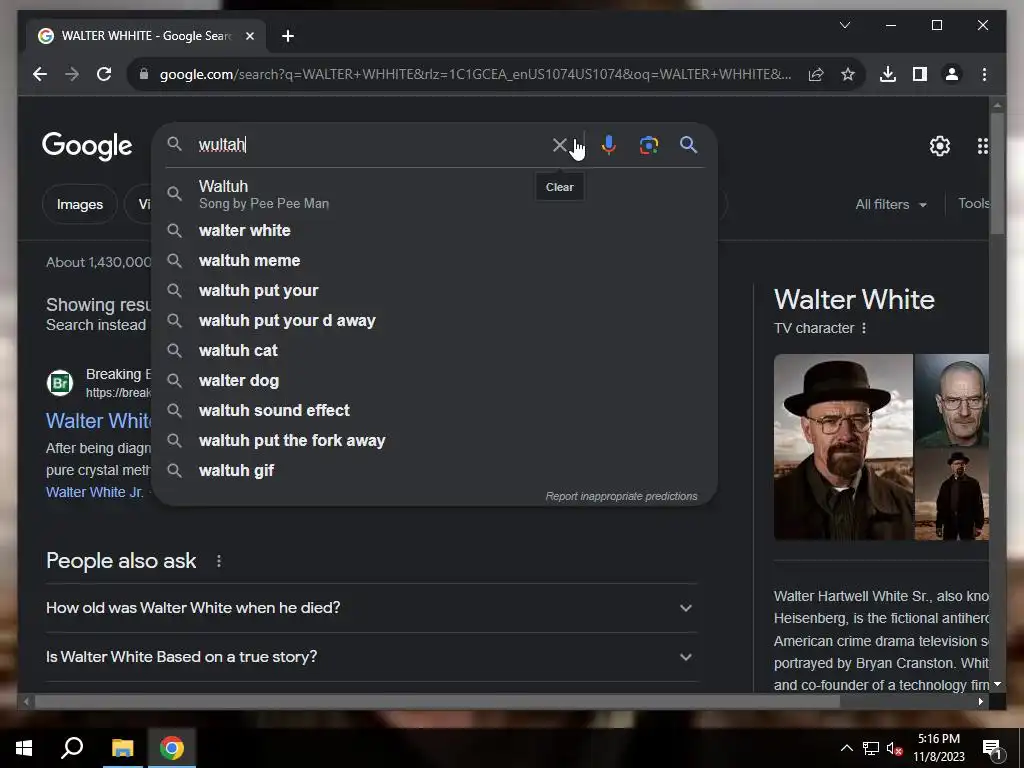Open Chrome from the taskbar
Image resolution: width=1024 pixels, height=768 pixels.
coord(172,748)
